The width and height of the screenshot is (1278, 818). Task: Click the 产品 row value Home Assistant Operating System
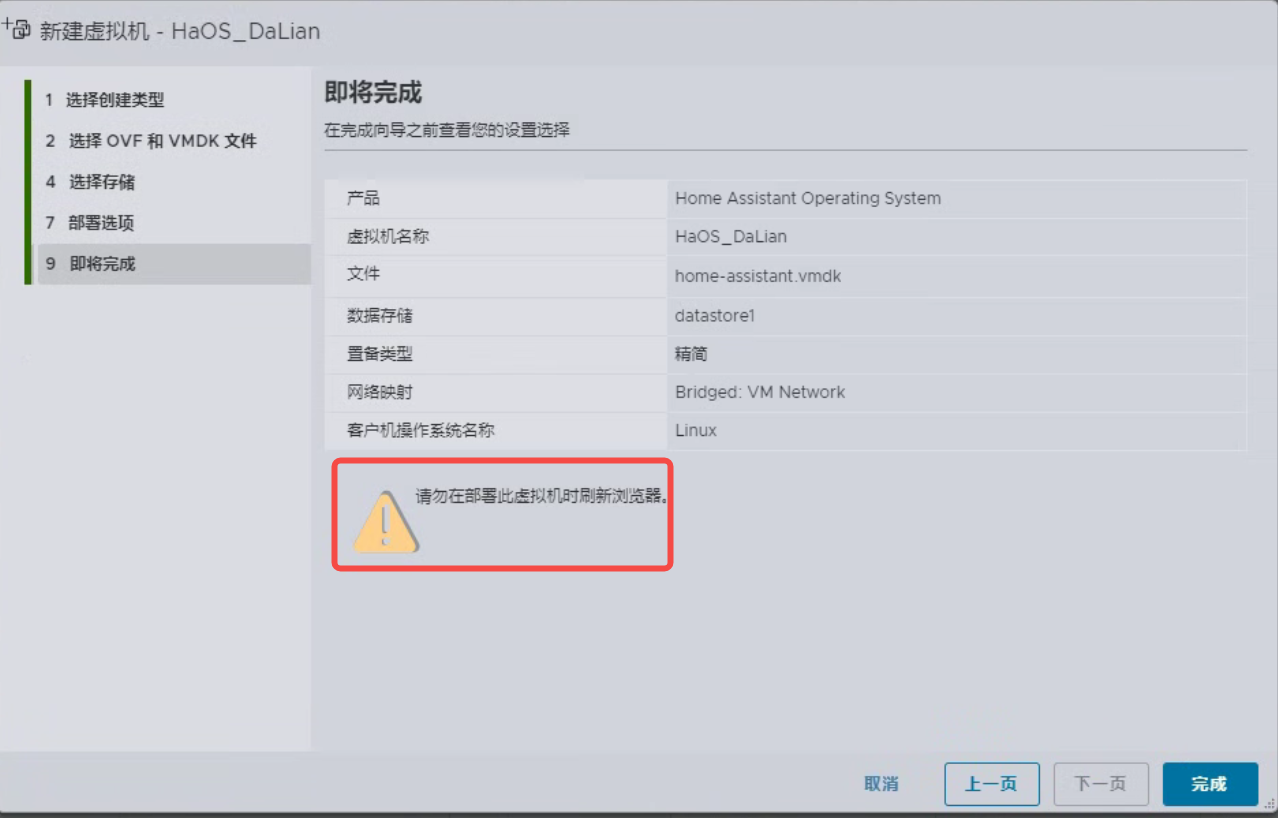[808, 198]
